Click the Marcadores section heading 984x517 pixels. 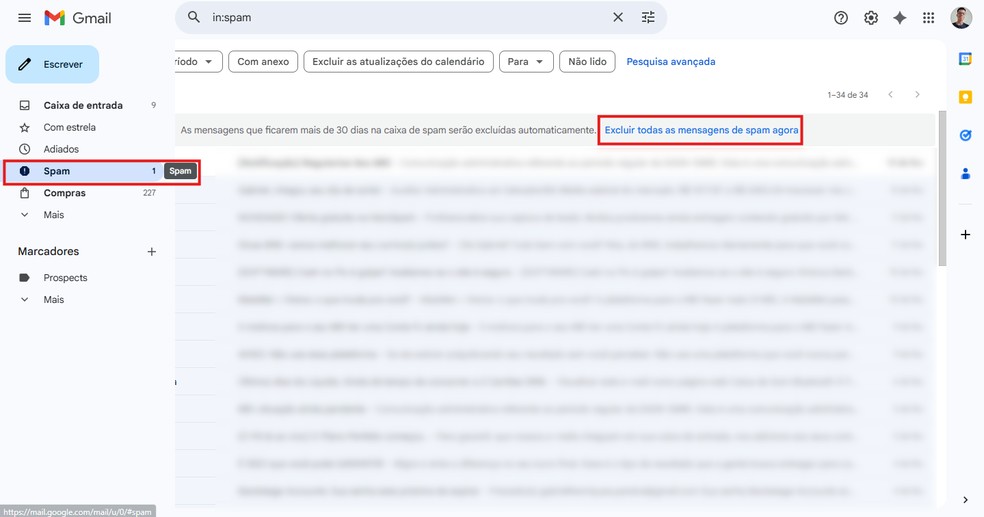tap(48, 252)
